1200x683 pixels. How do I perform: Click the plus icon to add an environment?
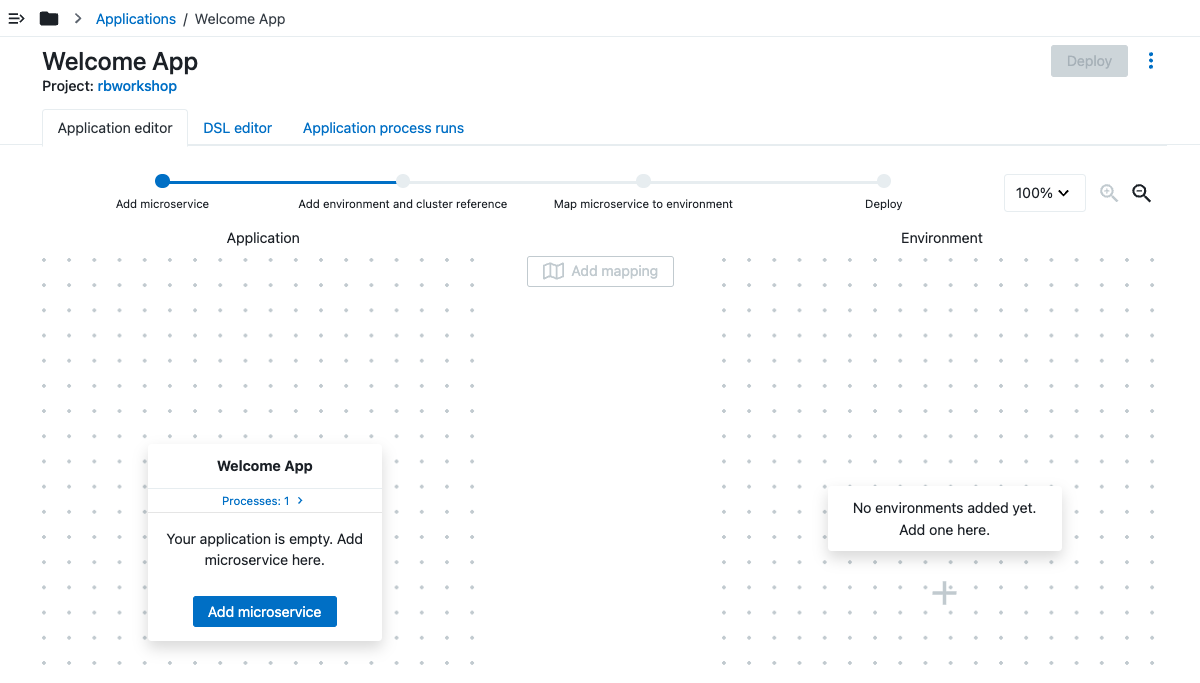coord(944,592)
